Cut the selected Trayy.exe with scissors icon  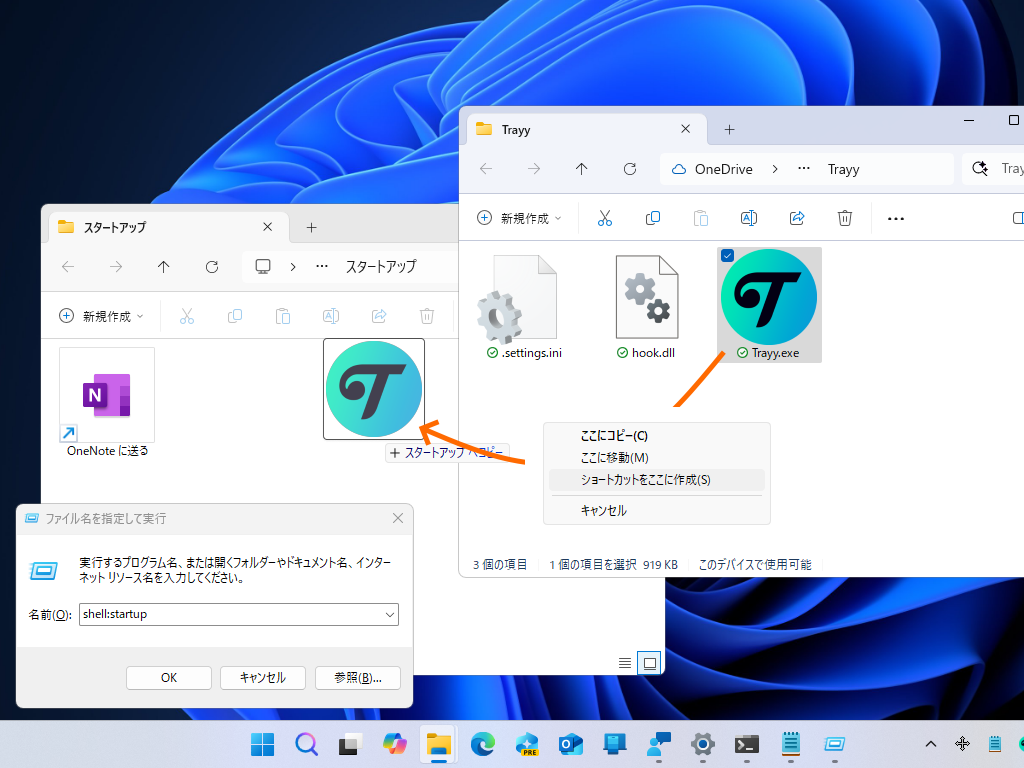click(x=604, y=218)
